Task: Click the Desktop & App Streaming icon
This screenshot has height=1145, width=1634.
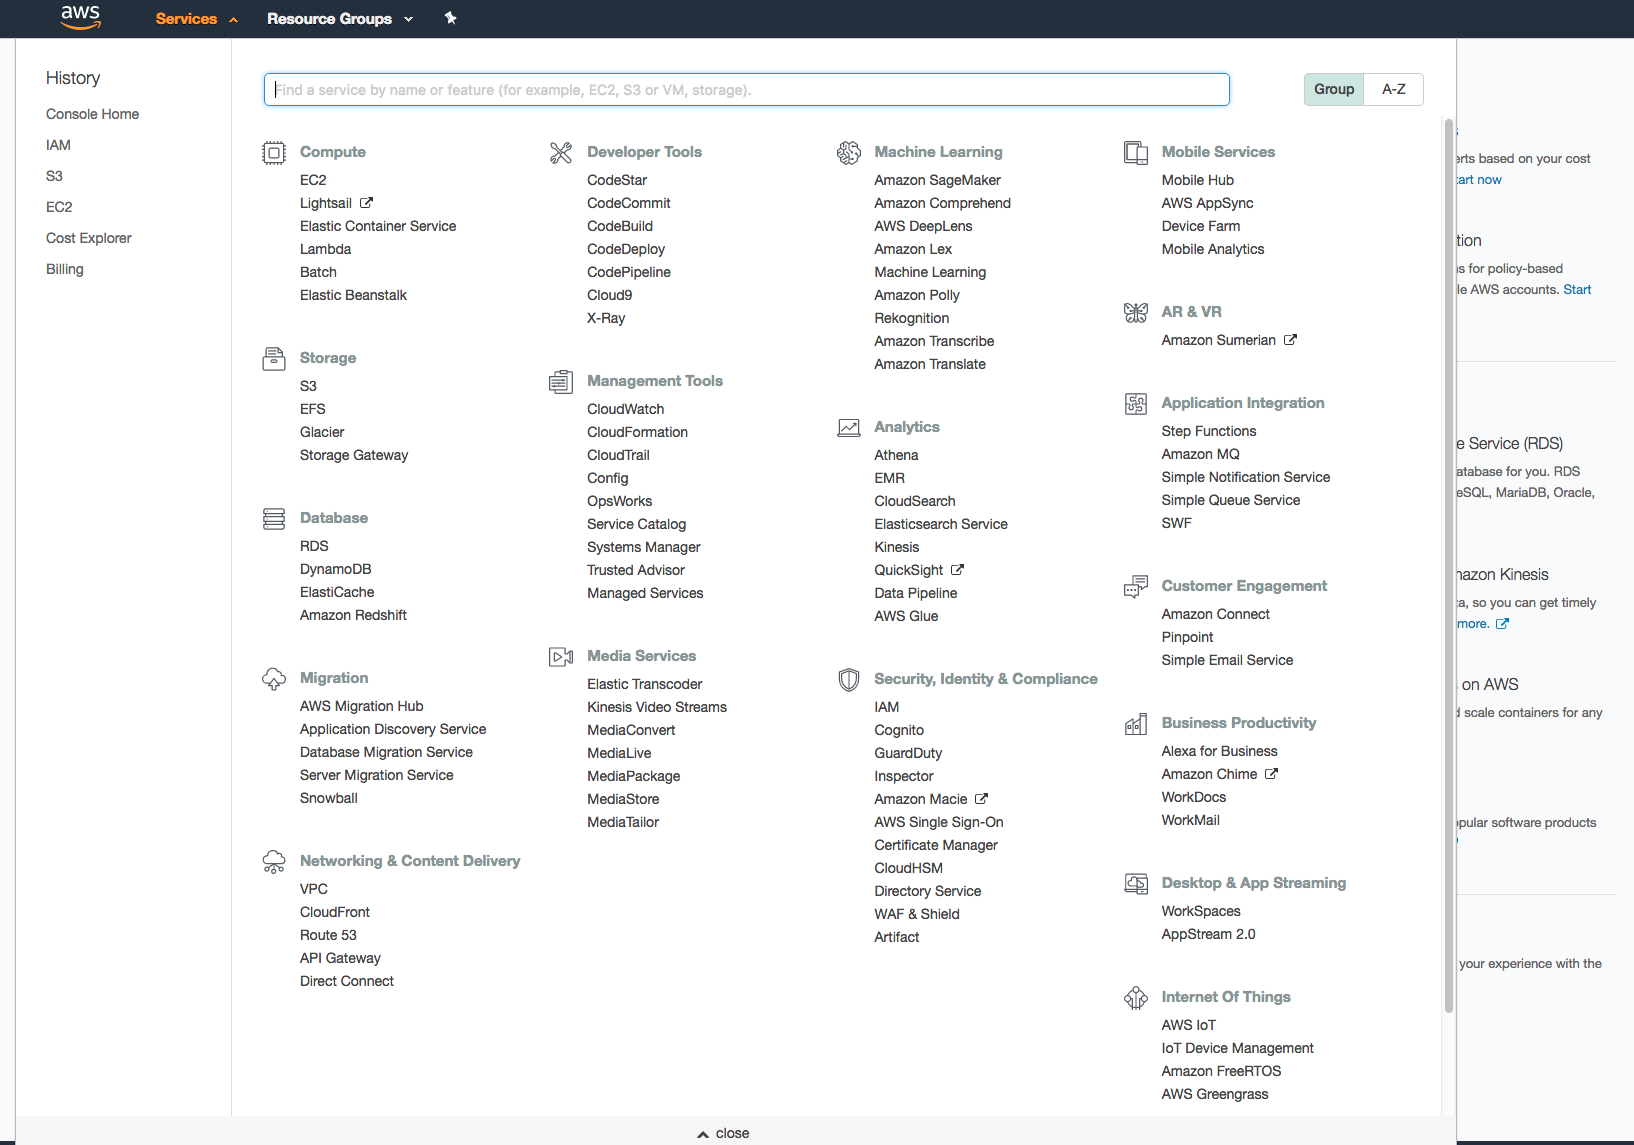Action: [x=1136, y=883]
